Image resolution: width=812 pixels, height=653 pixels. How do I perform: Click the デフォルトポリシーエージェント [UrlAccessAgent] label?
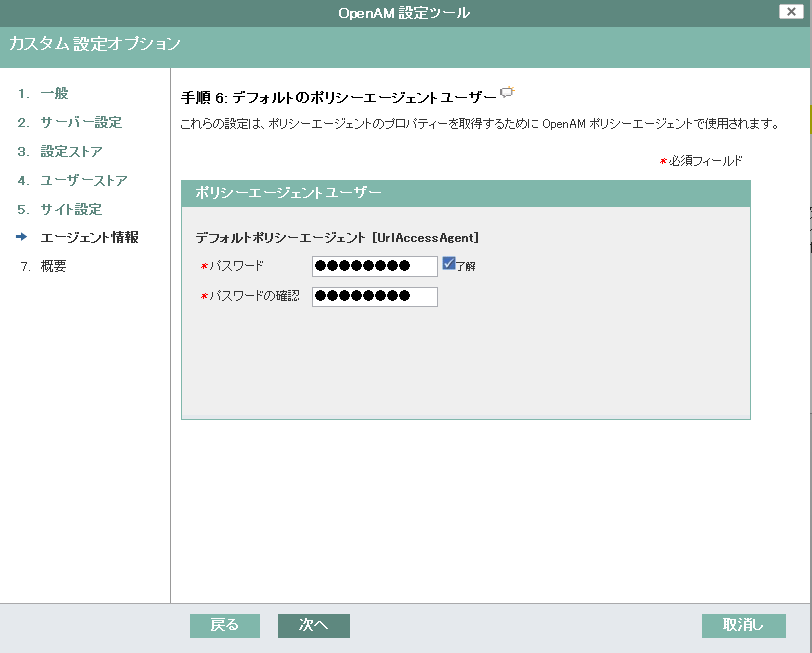pyautogui.click(x=337, y=238)
